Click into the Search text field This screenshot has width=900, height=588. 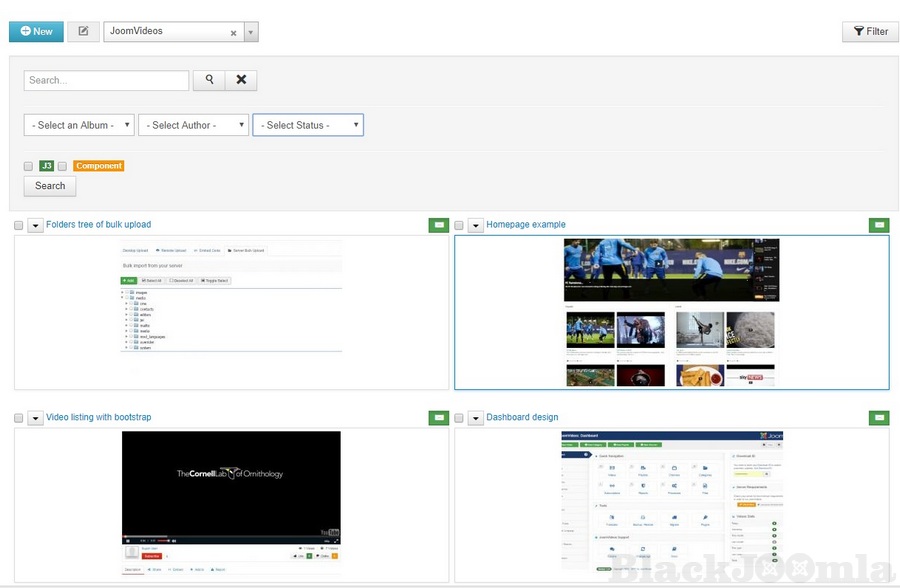[x=106, y=80]
